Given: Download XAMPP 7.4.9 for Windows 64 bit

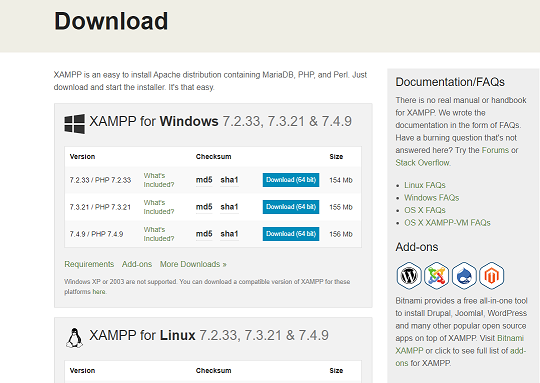Looking at the screenshot, I should click(291, 234).
